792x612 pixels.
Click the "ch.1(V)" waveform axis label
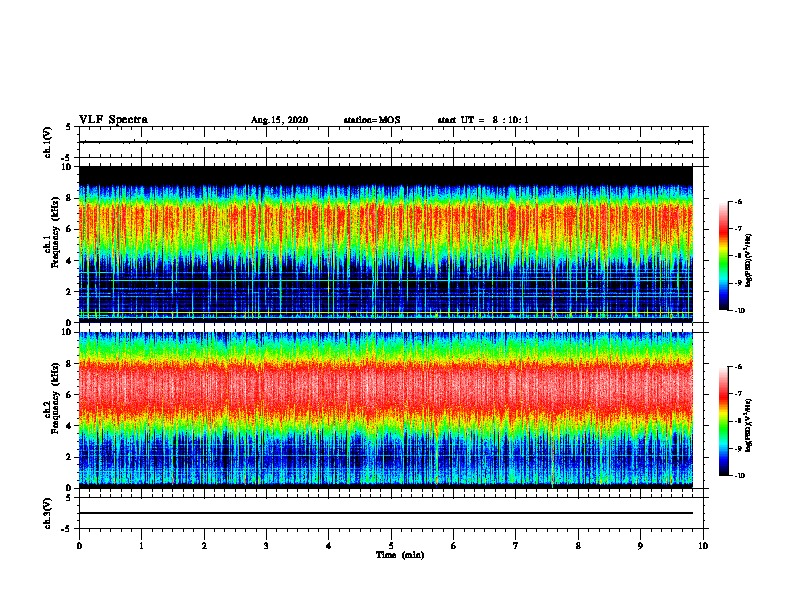tap(48, 142)
